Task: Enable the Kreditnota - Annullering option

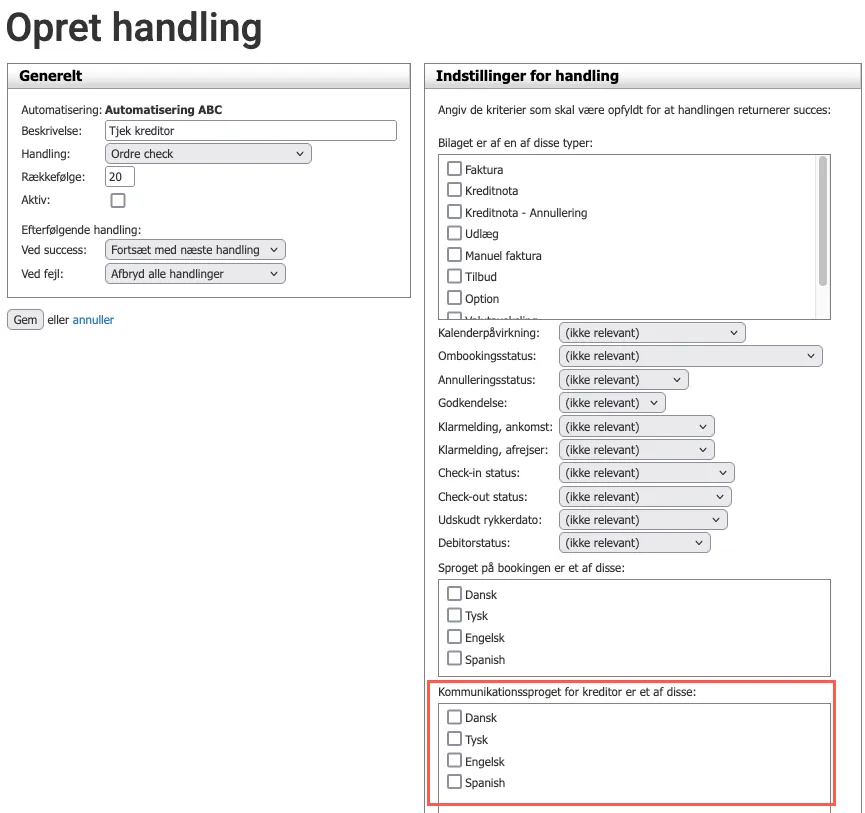Action: (454, 212)
